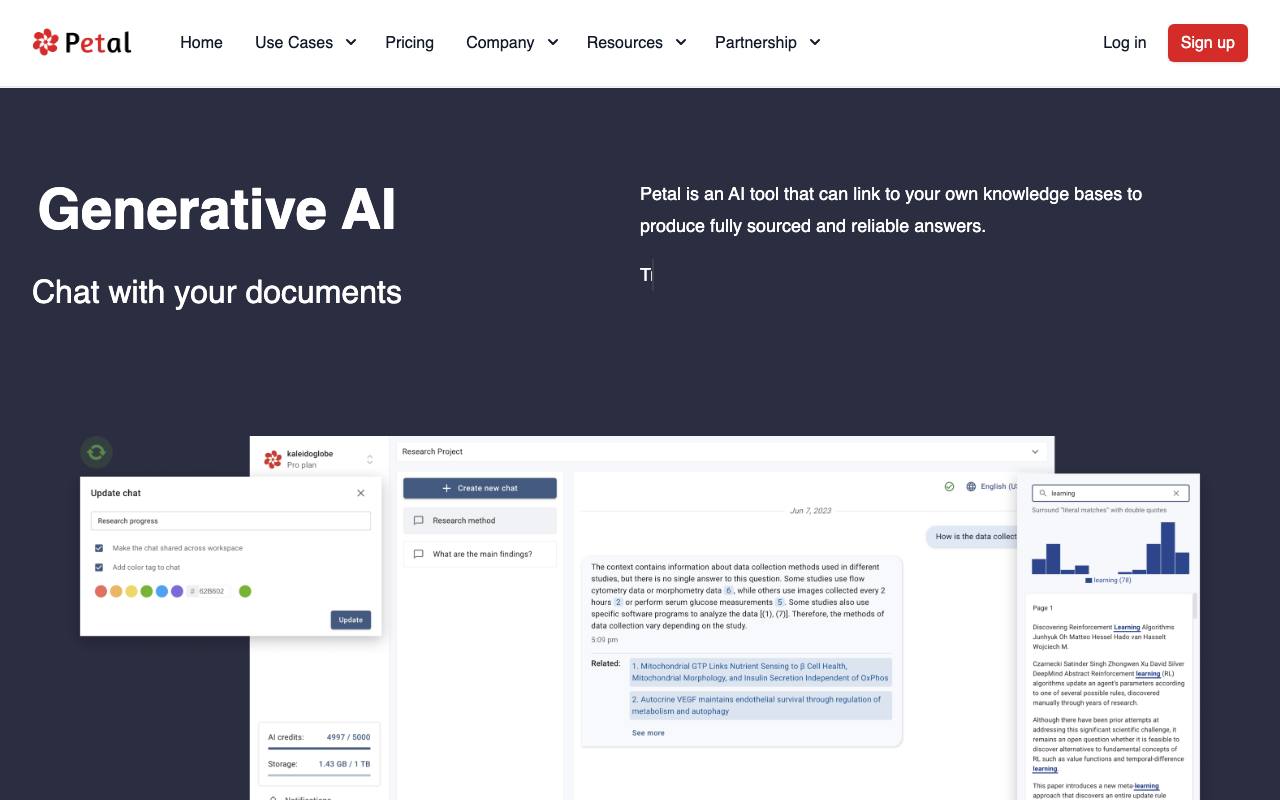The image size is (1280, 800).
Task: Open related Mitochondrial GTP Links article
Action: pyautogui.click(x=761, y=672)
